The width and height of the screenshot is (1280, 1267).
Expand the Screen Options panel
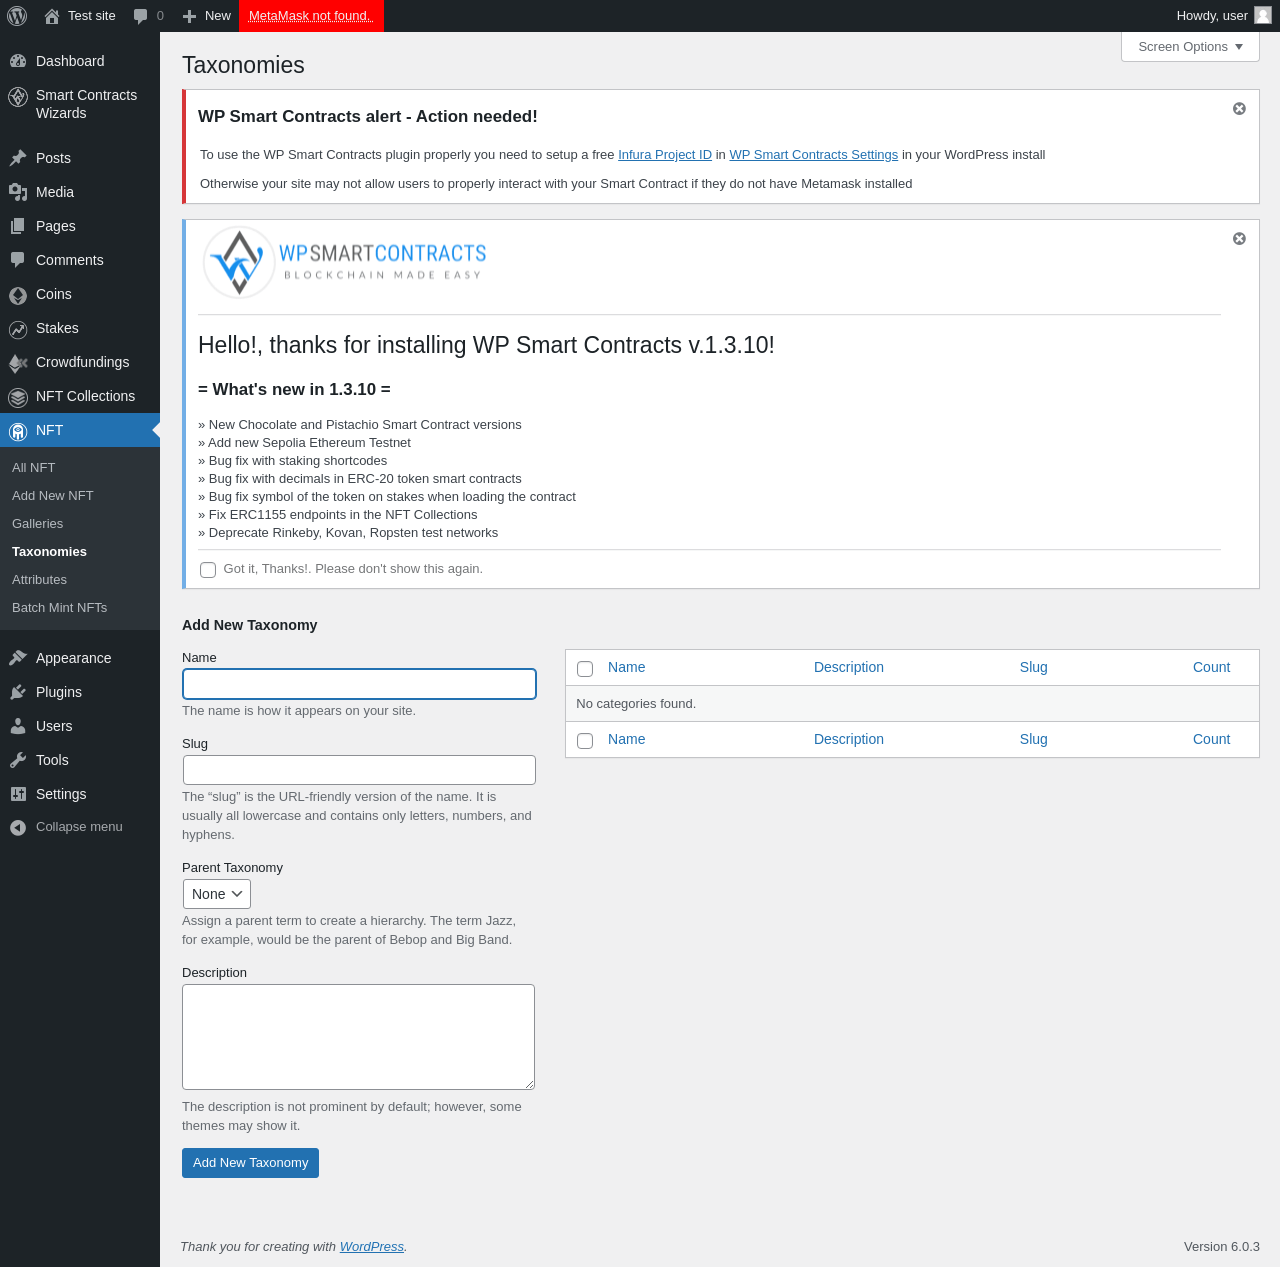1190,47
